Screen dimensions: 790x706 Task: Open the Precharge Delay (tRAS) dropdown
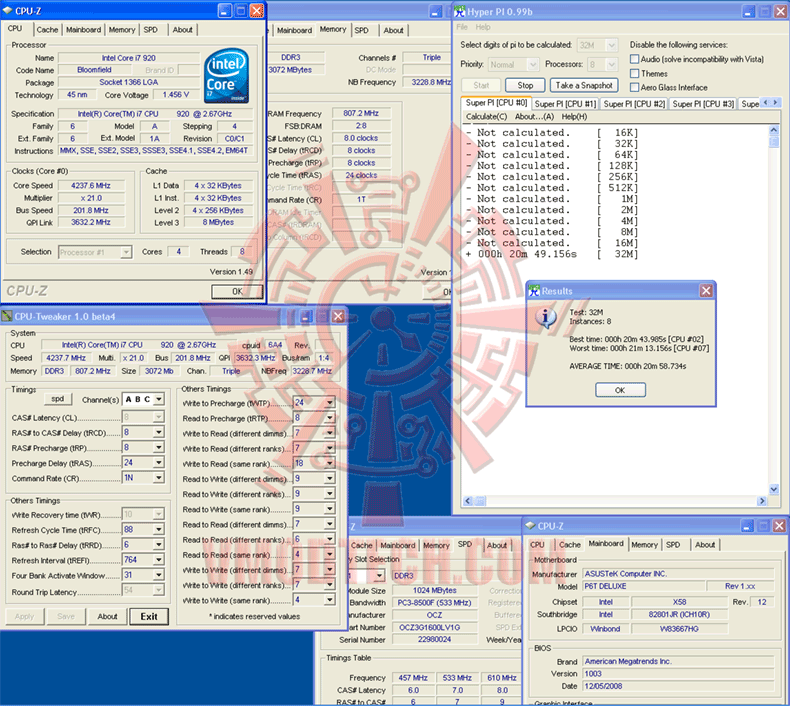(159, 463)
